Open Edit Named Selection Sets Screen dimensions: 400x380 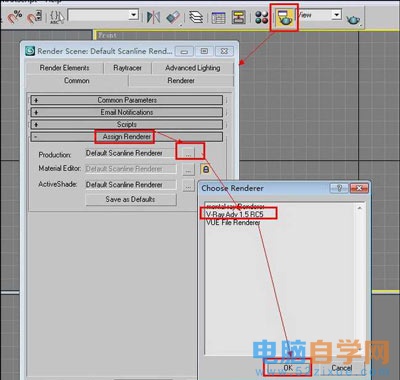pos(57,17)
